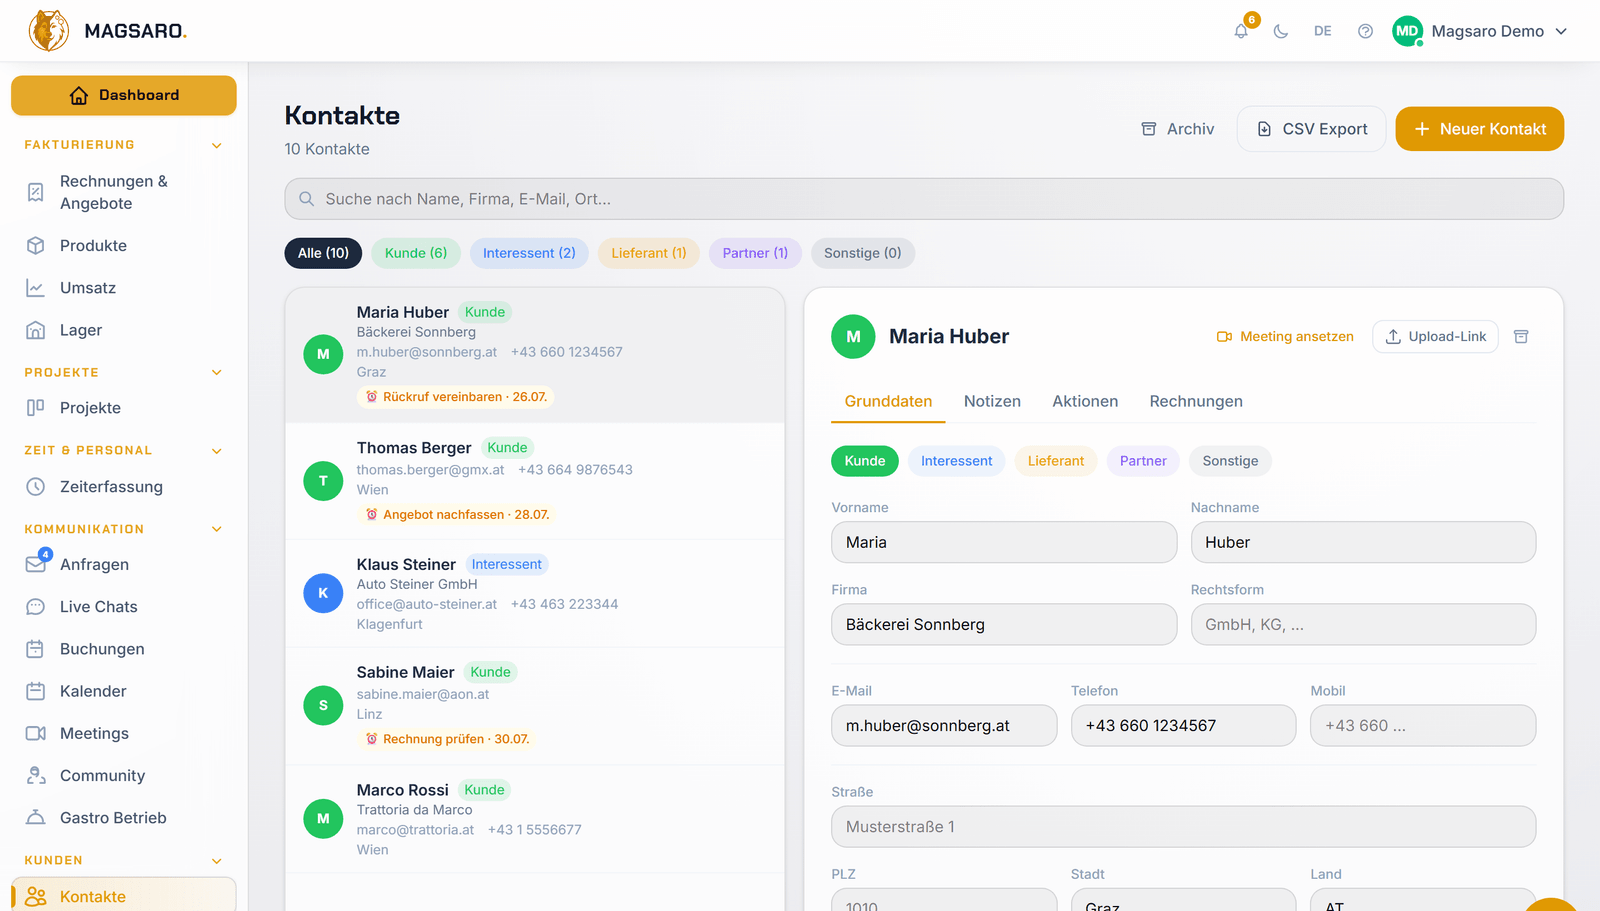Switch to the Notizen tab
The image size is (1600, 911).
click(x=992, y=402)
